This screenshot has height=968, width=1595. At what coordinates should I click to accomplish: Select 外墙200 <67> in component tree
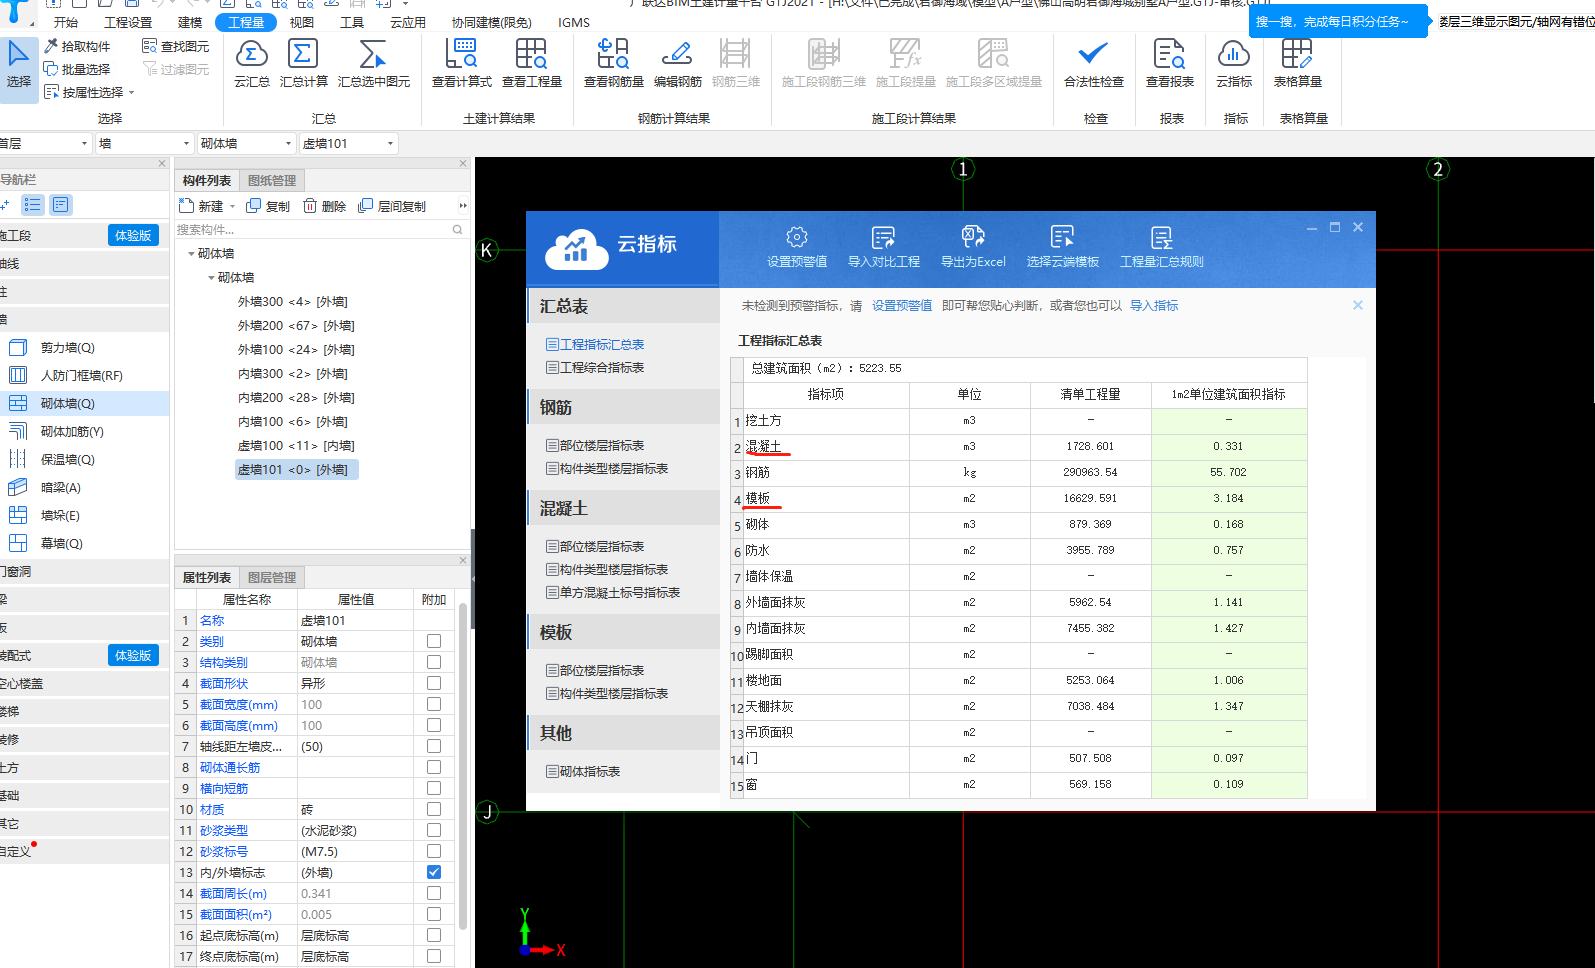click(296, 326)
